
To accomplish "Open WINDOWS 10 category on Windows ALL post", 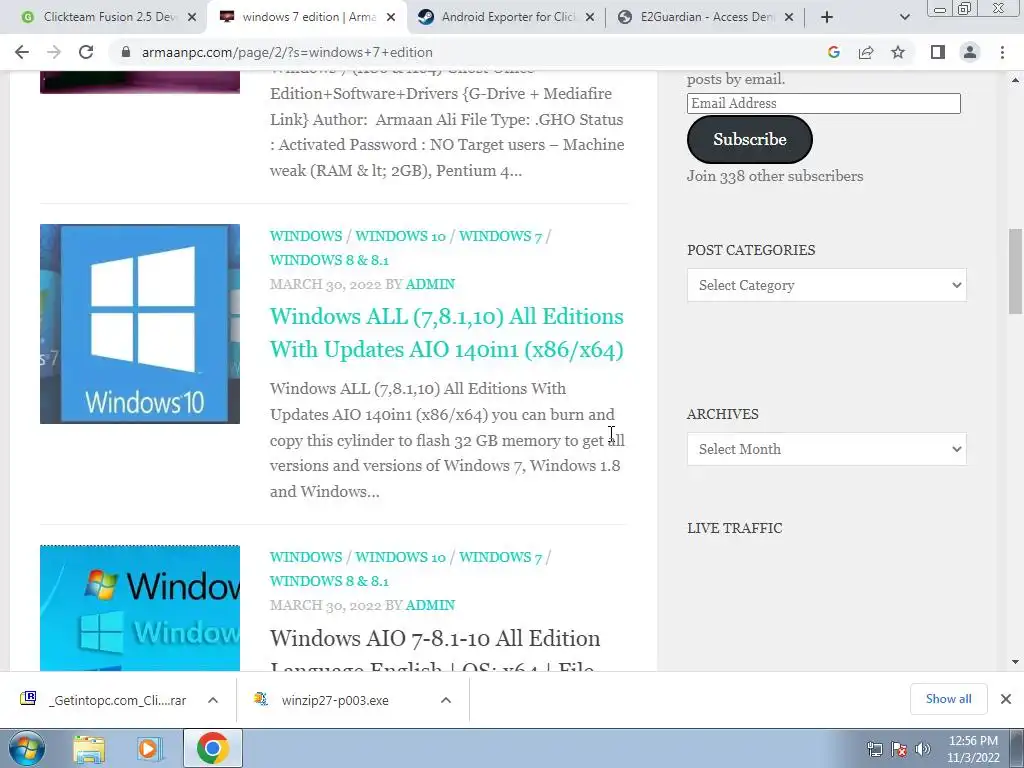I will coord(400,236).
